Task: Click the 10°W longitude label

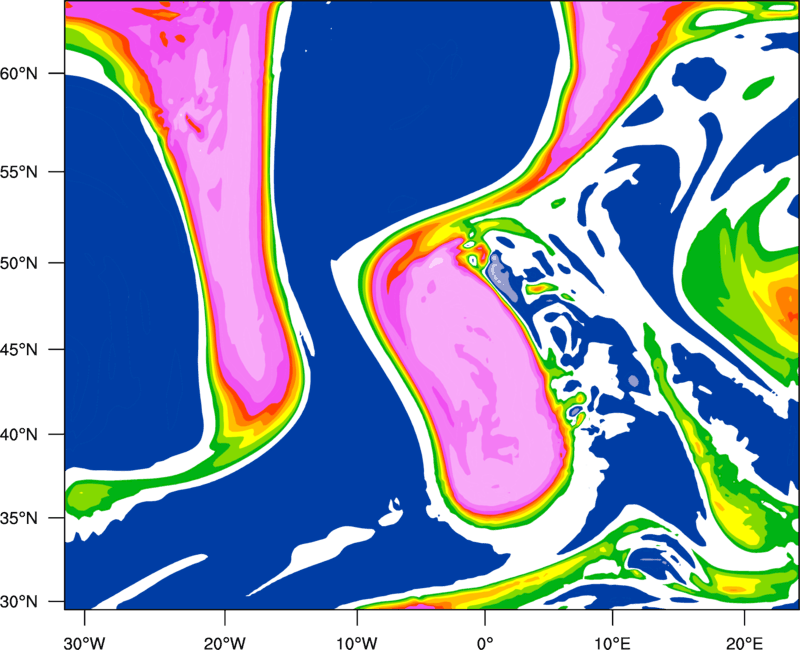Action: click(357, 643)
